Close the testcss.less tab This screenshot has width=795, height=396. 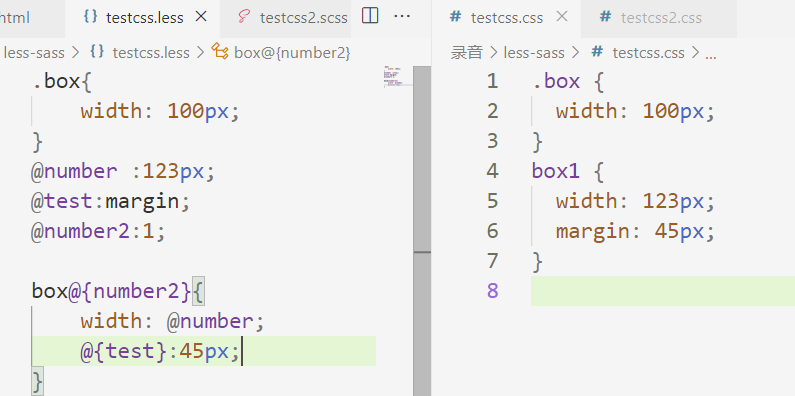201,17
